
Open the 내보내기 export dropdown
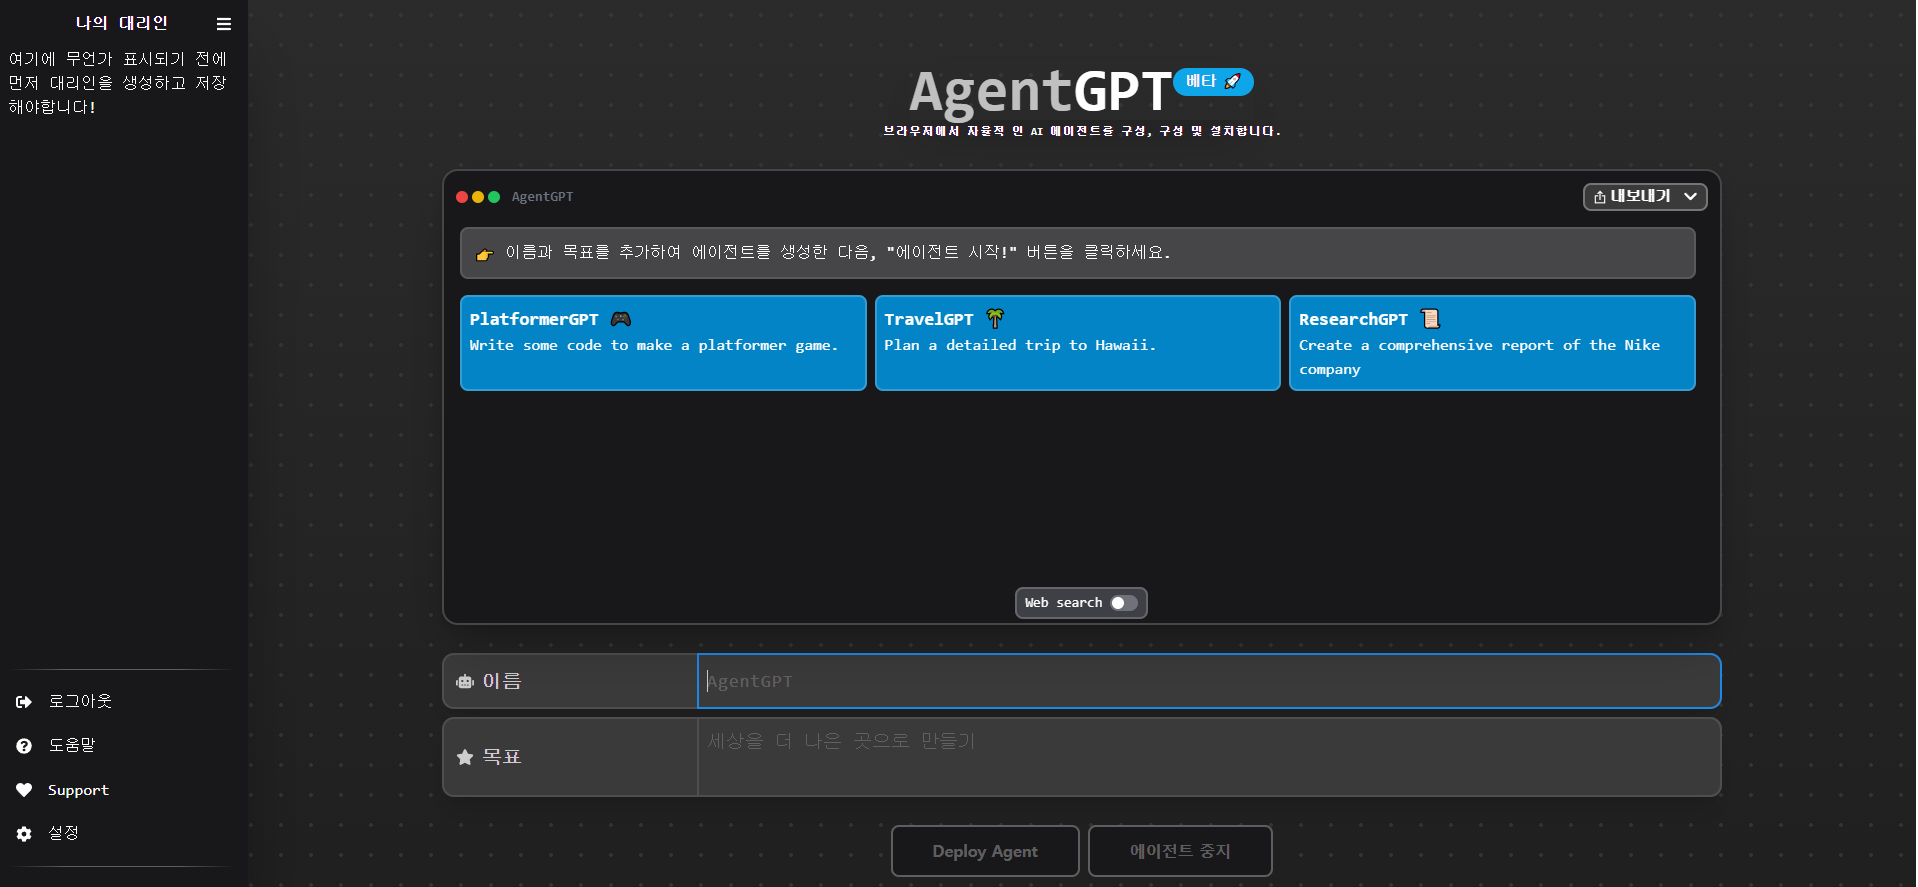pos(1645,197)
